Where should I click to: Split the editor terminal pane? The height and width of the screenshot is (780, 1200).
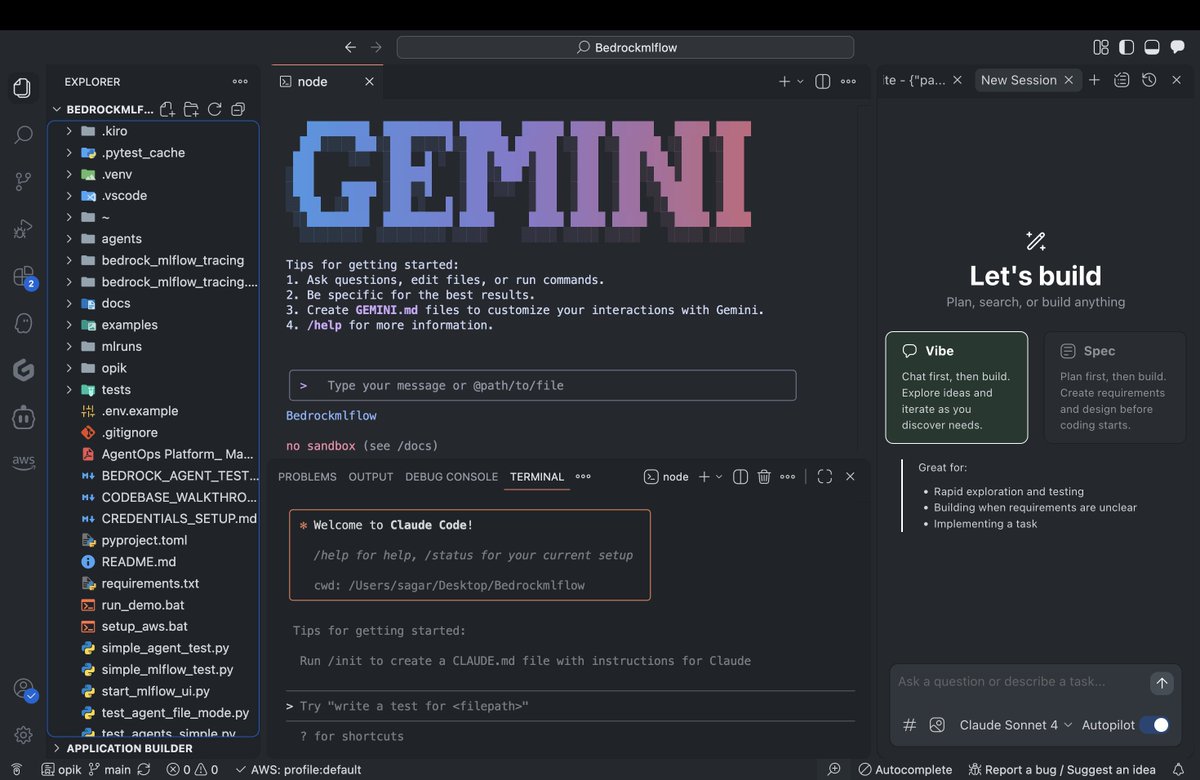823,82
